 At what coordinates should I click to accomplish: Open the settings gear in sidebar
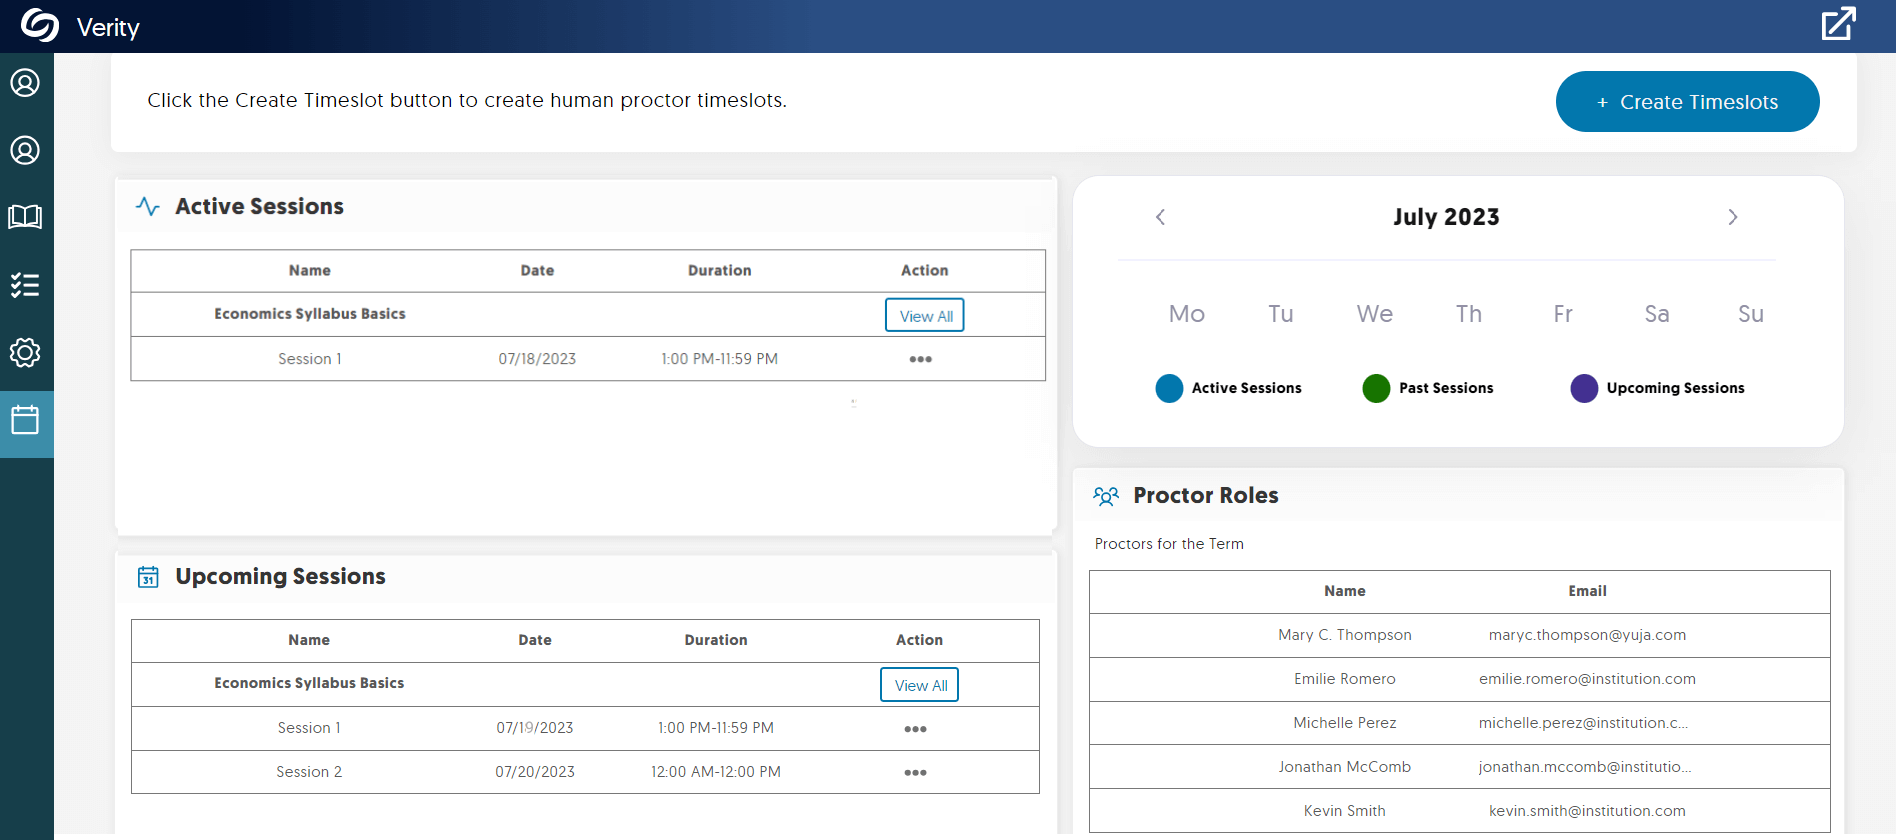click(x=25, y=352)
